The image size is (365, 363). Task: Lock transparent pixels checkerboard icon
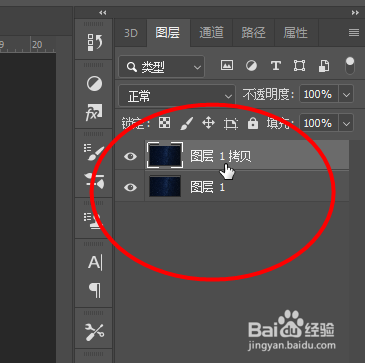tap(164, 123)
